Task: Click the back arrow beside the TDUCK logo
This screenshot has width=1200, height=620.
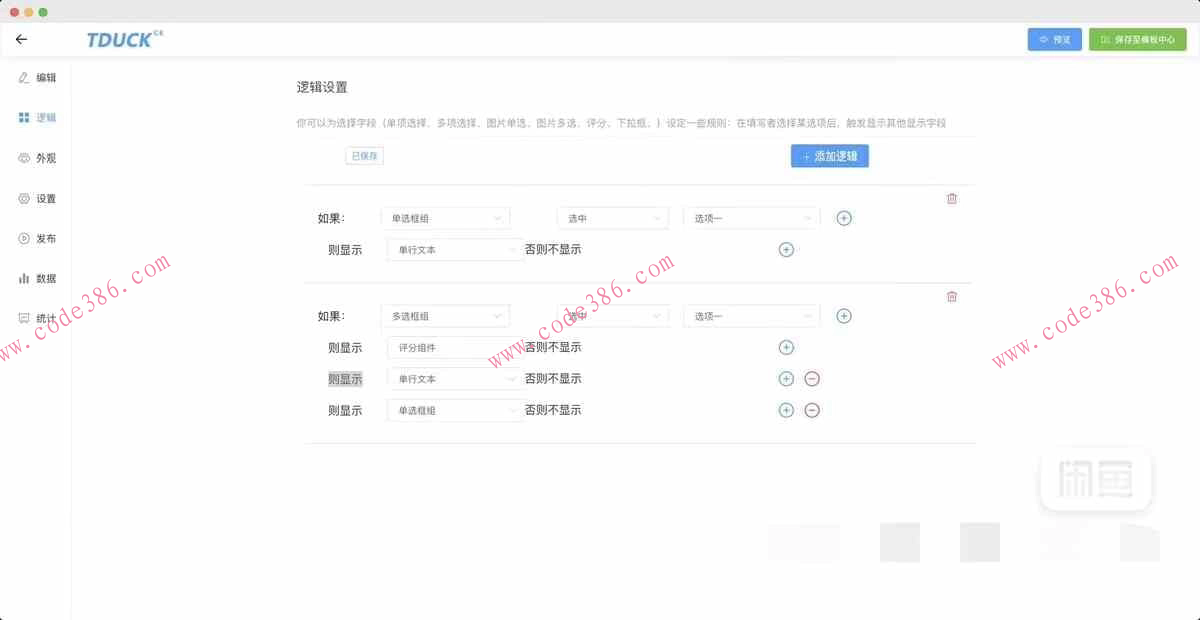Action: coord(21,39)
